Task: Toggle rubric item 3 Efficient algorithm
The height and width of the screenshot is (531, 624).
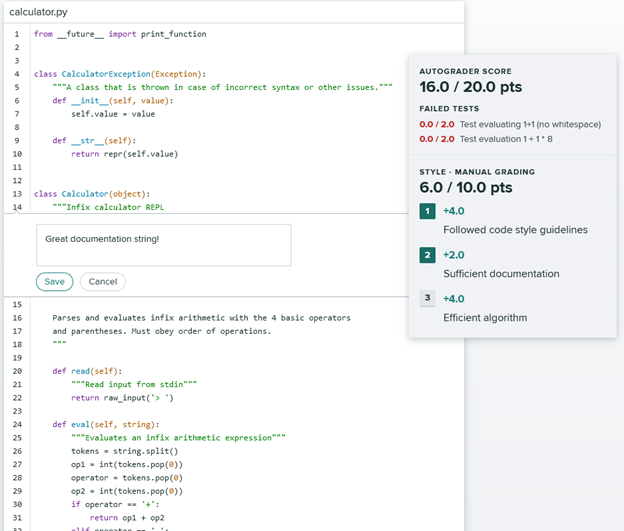Action: click(x=427, y=298)
